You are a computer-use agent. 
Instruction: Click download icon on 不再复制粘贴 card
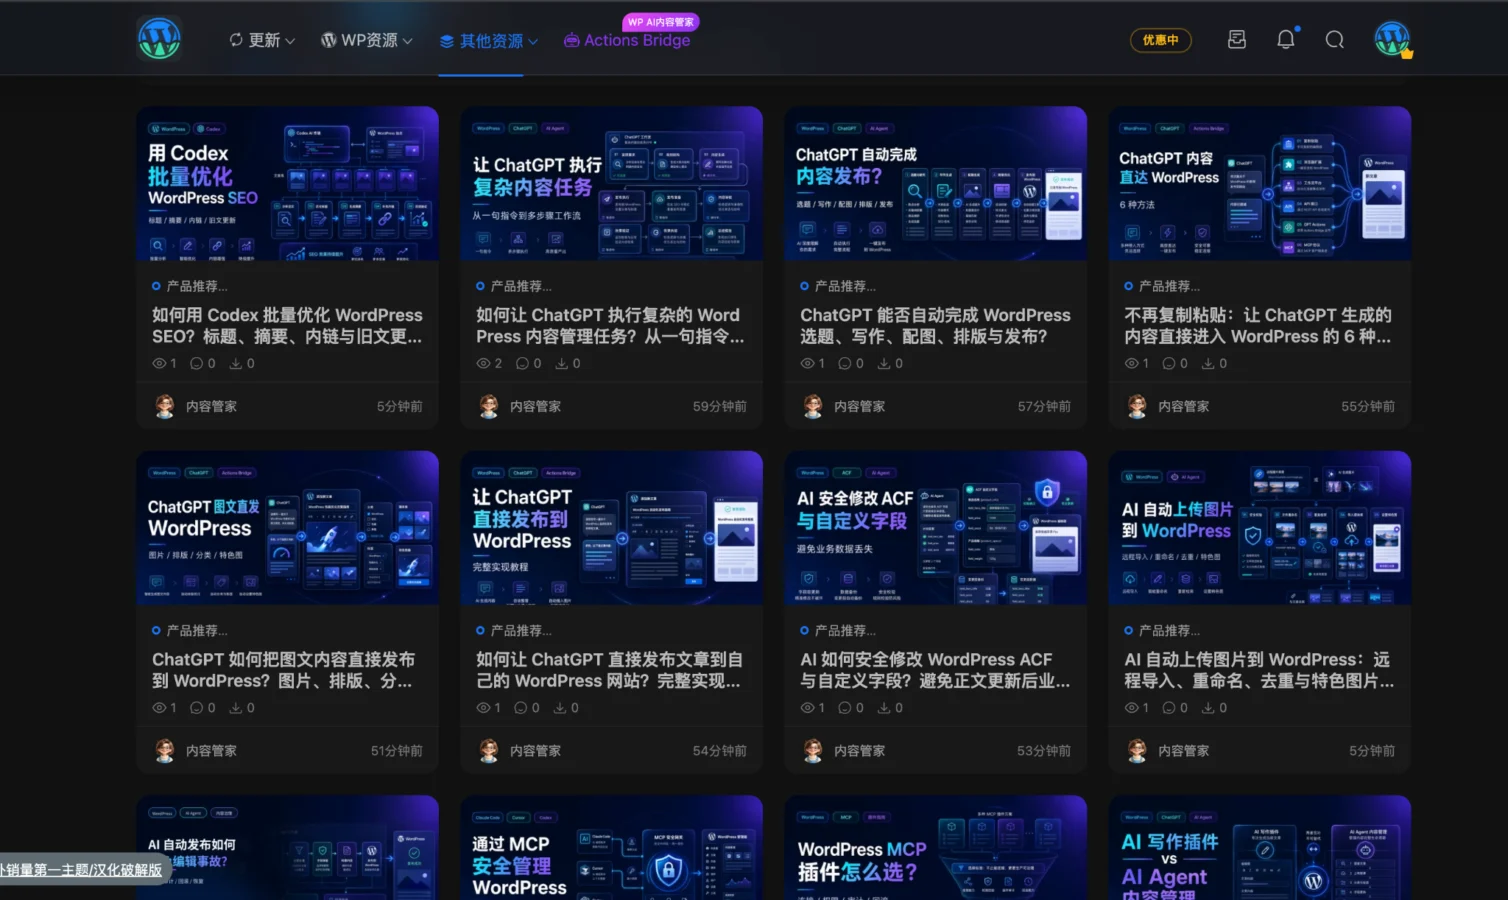[1208, 364]
